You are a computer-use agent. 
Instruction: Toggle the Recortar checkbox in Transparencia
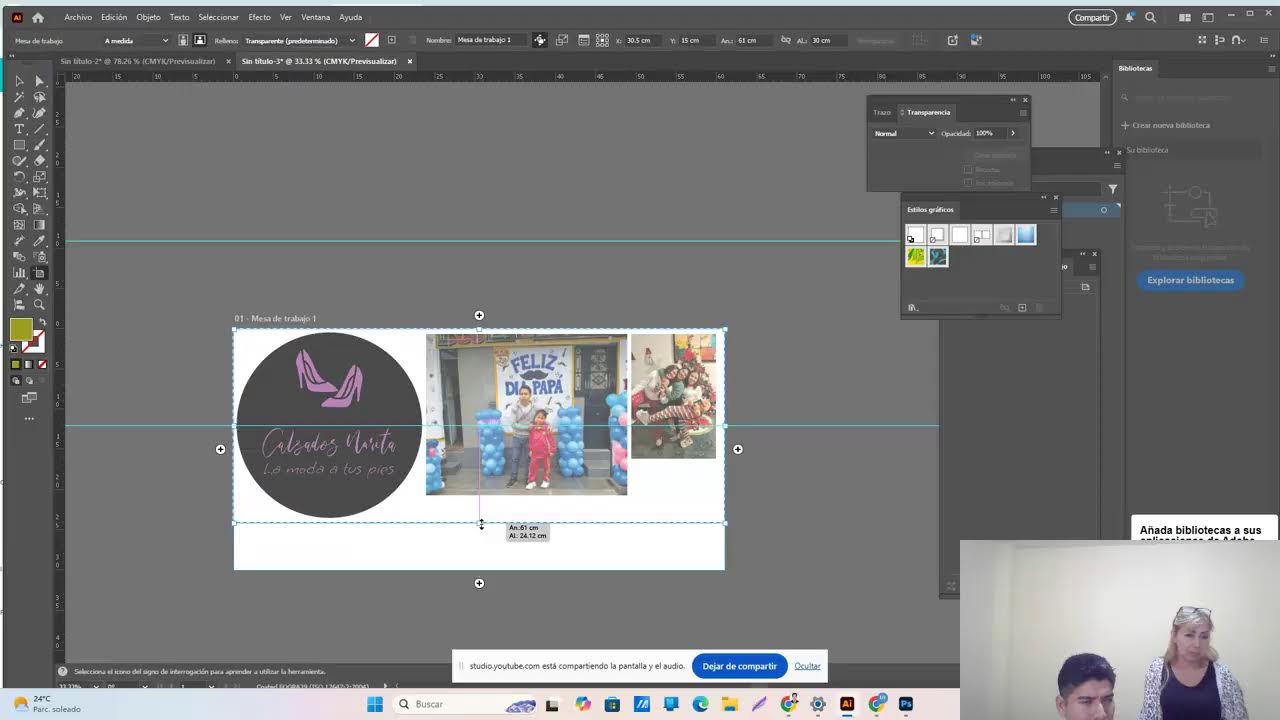coord(968,170)
